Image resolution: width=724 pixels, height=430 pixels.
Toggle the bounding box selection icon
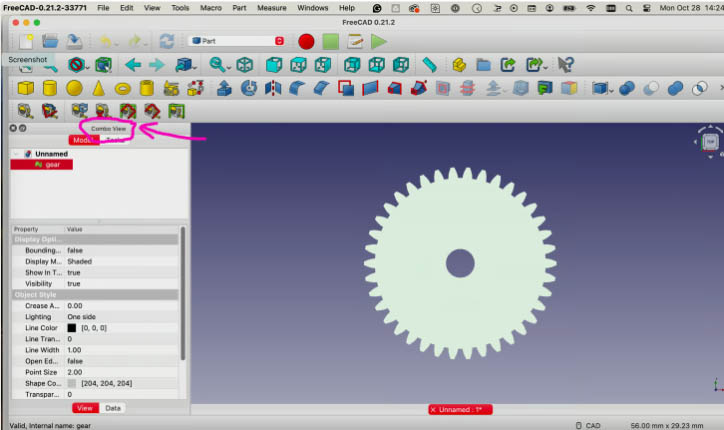(103, 65)
